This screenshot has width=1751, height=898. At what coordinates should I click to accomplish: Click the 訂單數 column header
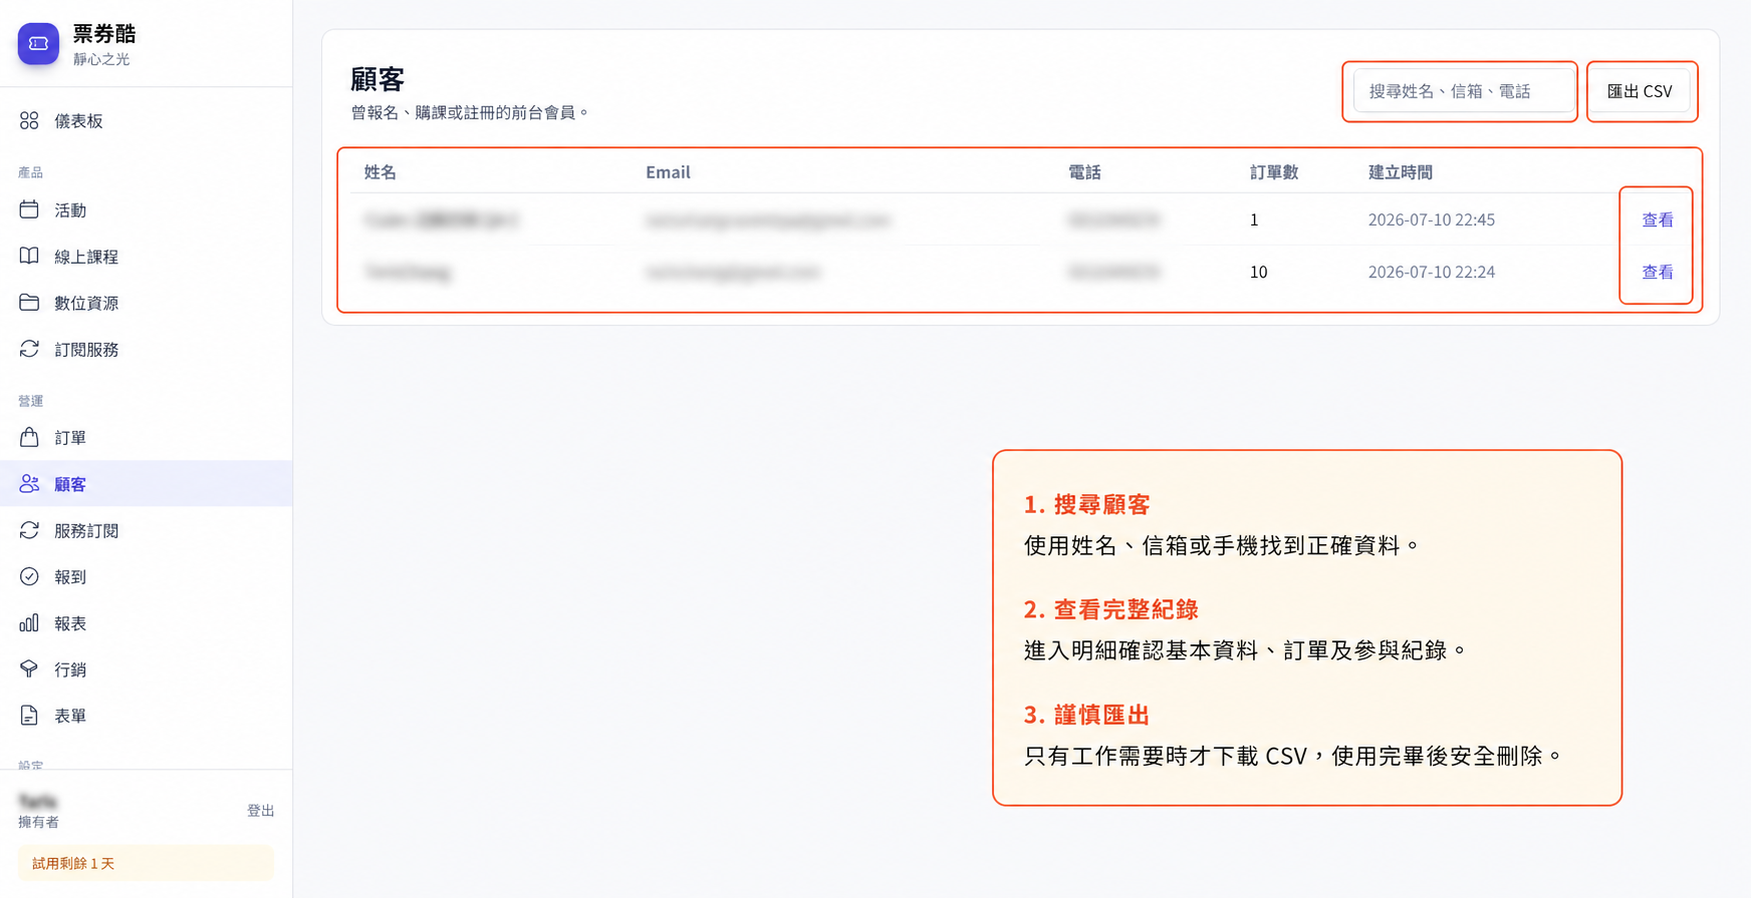click(1274, 172)
